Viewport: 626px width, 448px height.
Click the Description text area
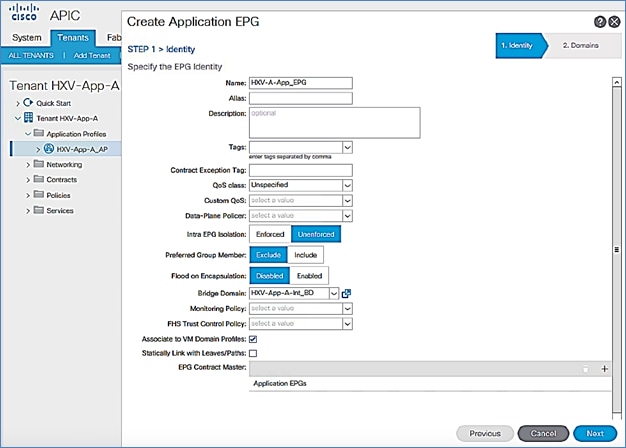tap(335, 123)
